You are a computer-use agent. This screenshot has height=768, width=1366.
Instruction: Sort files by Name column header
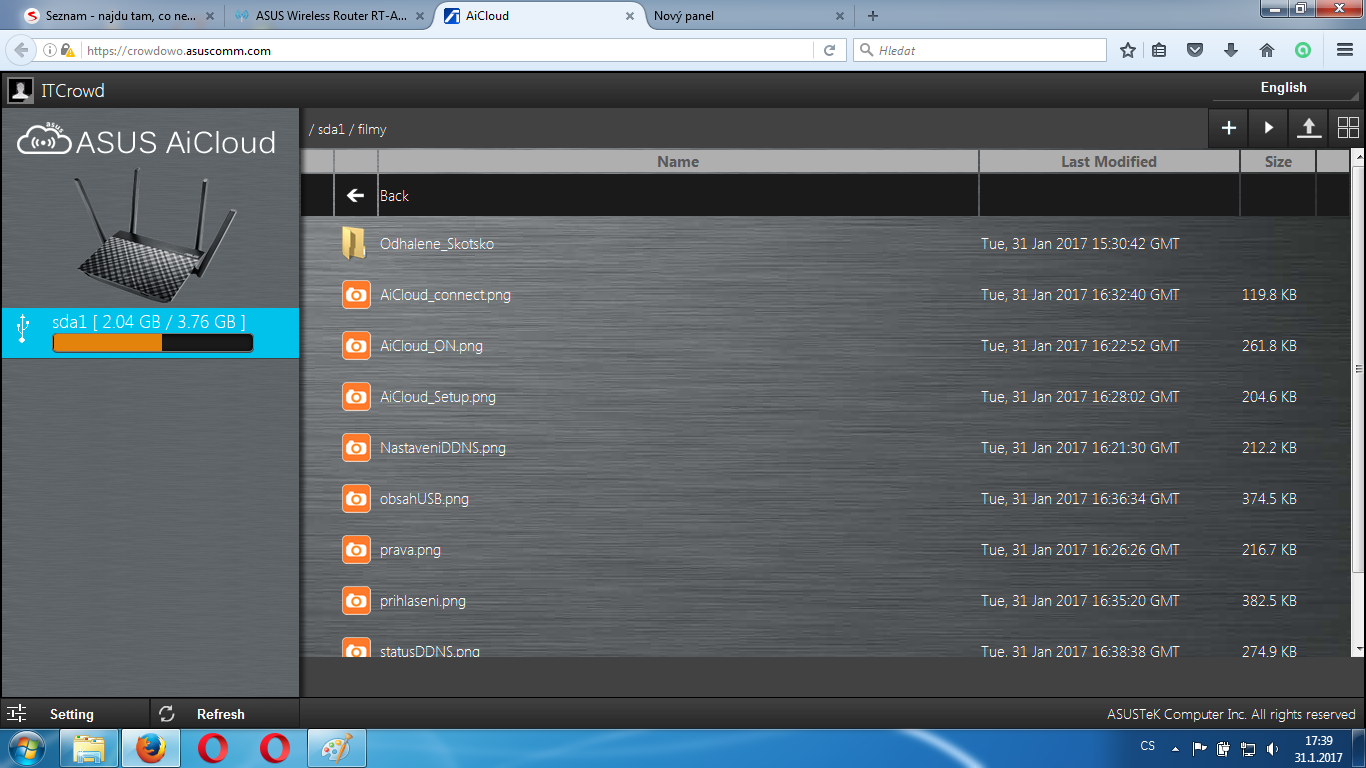[677, 162]
